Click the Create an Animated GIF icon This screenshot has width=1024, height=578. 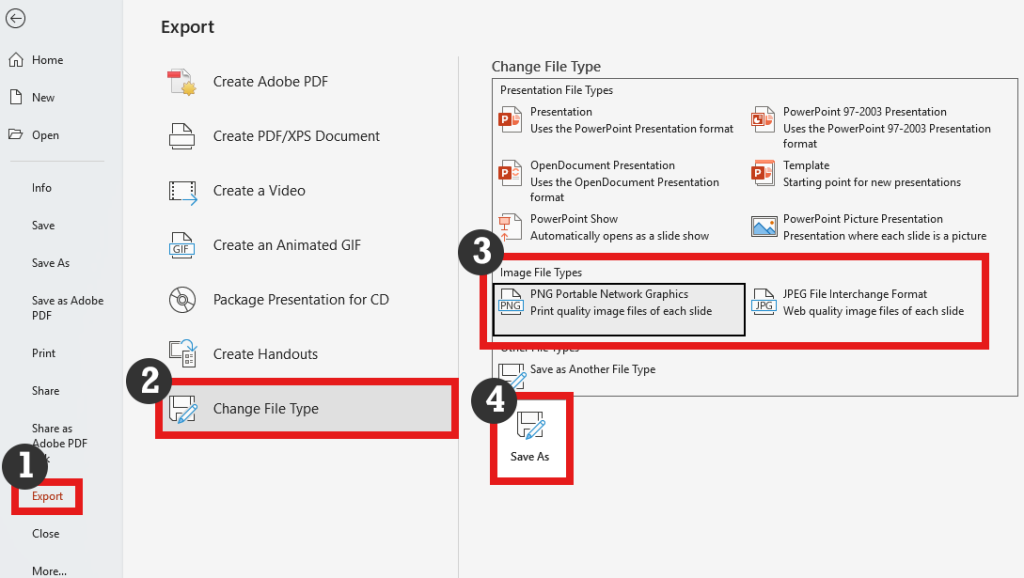pyautogui.click(x=182, y=245)
